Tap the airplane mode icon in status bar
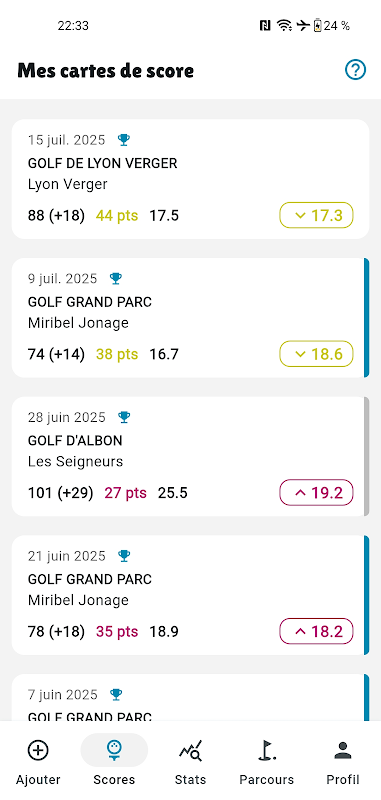Screen dimensions: 381x800 click(303, 26)
